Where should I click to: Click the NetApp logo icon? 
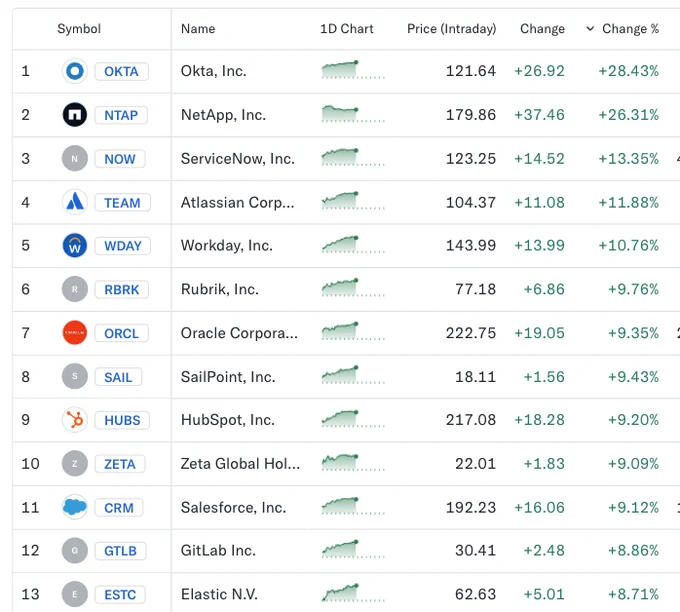pyautogui.click(x=75, y=115)
